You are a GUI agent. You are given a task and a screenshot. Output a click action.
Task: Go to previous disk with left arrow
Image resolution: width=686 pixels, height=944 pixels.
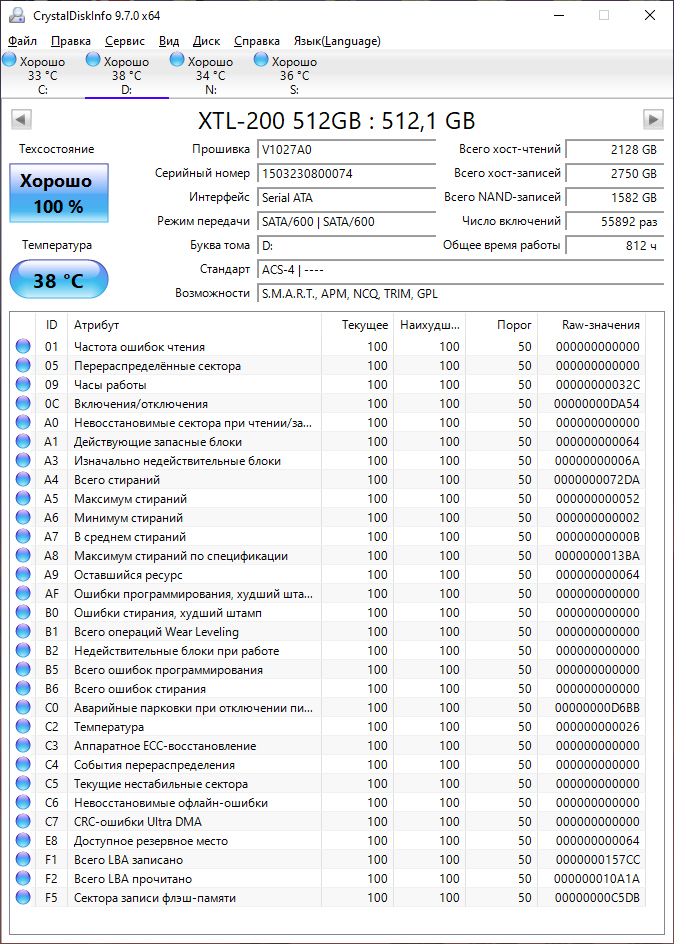click(x=21, y=119)
